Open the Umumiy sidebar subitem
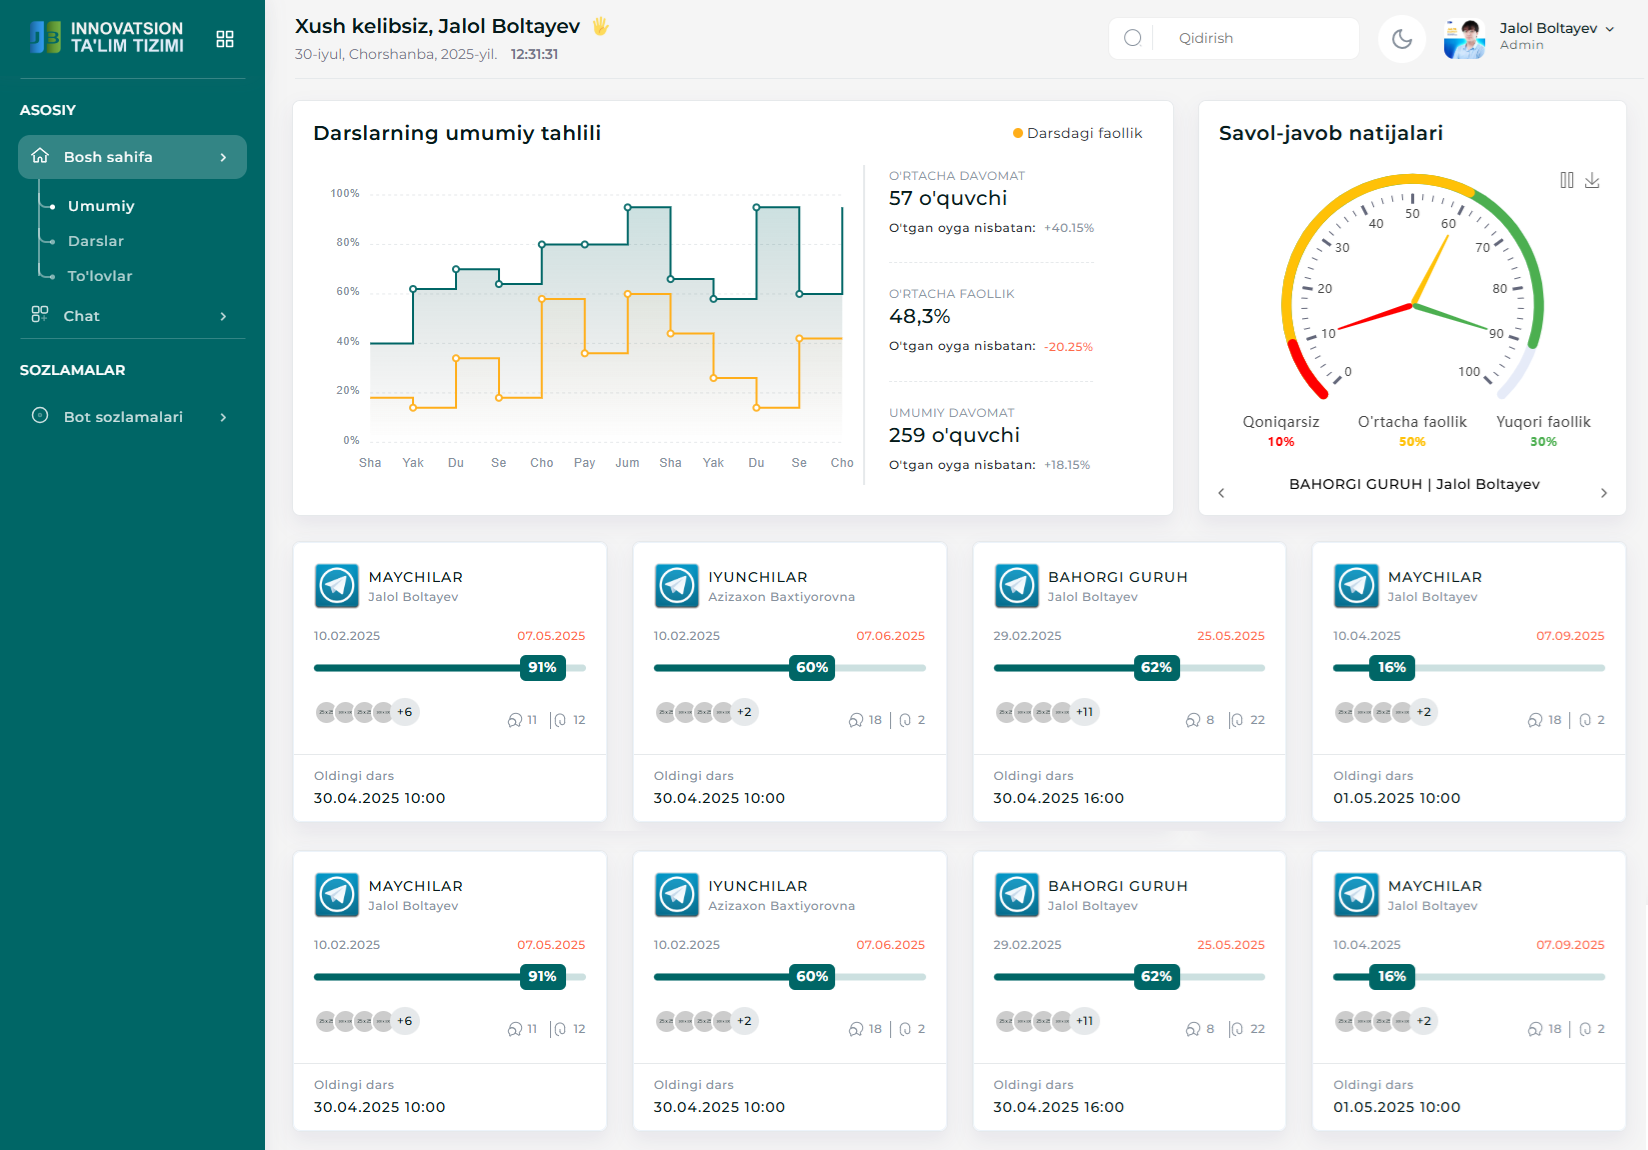The height and width of the screenshot is (1150, 1648). 101,206
